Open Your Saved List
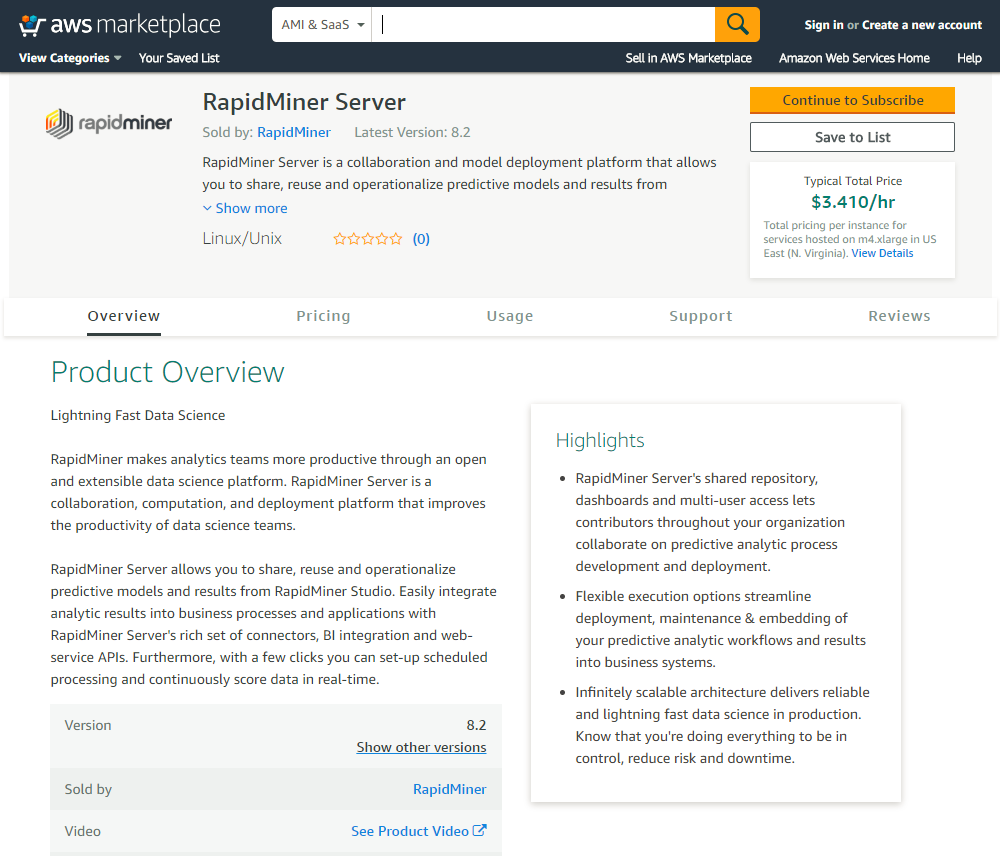This screenshot has width=1000, height=856. pos(179,58)
